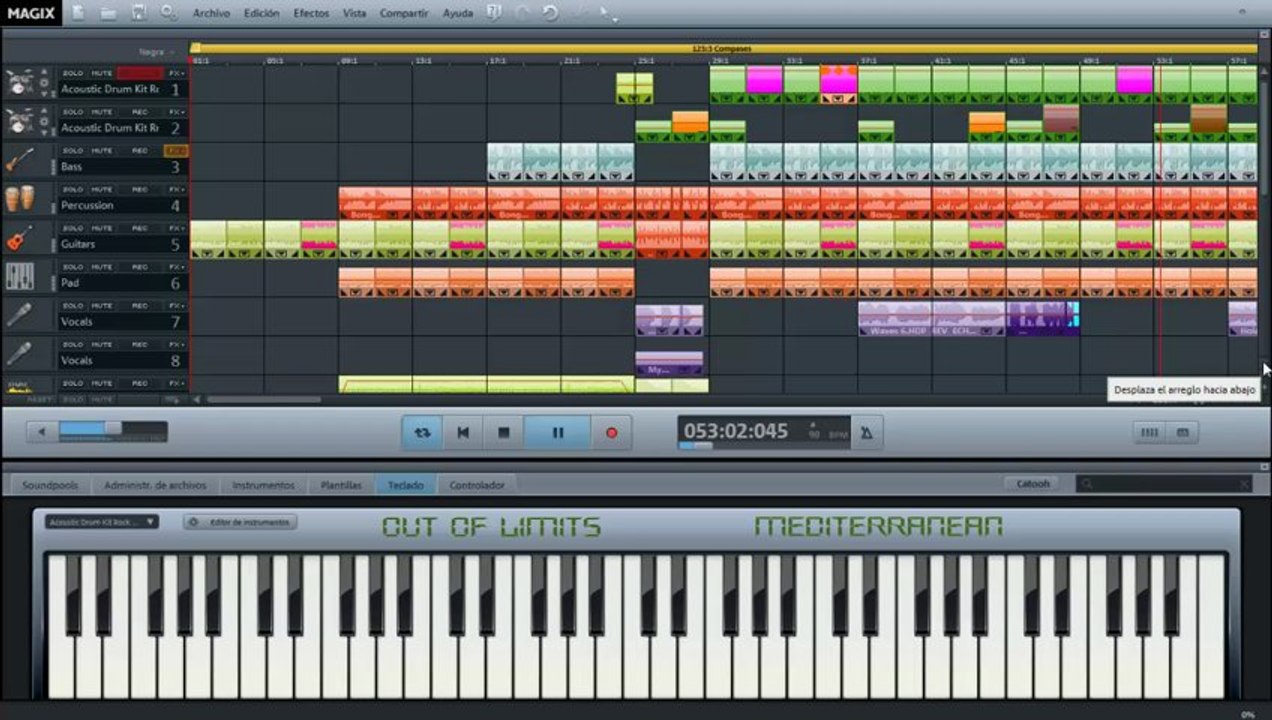Screen dimensions: 1272x720
Task: Open the Efectos menu
Action: click(311, 14)
